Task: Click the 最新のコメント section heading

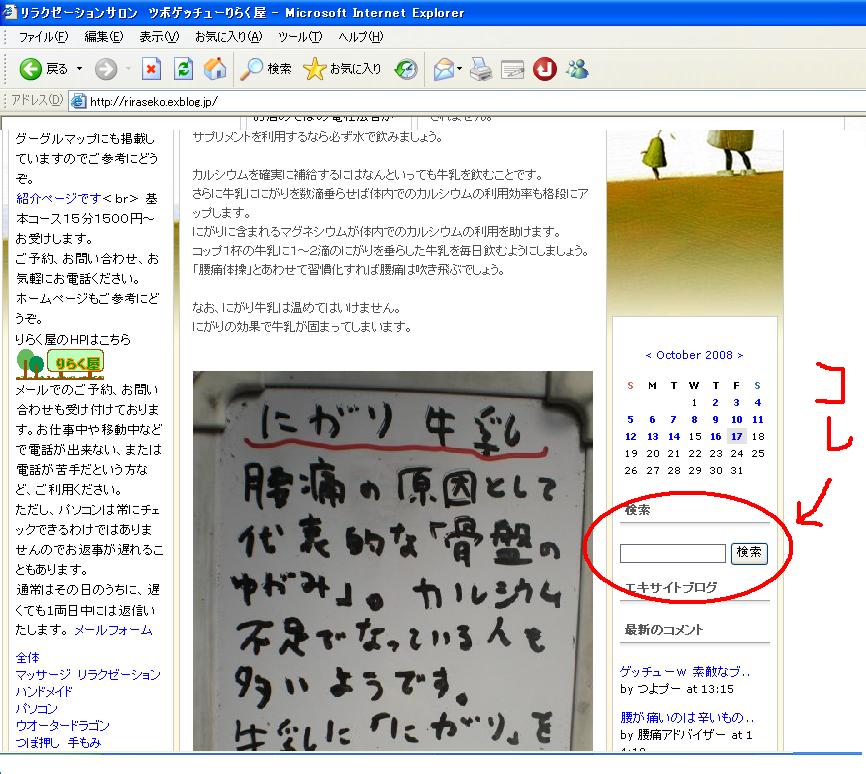Action: coord(663,629)
